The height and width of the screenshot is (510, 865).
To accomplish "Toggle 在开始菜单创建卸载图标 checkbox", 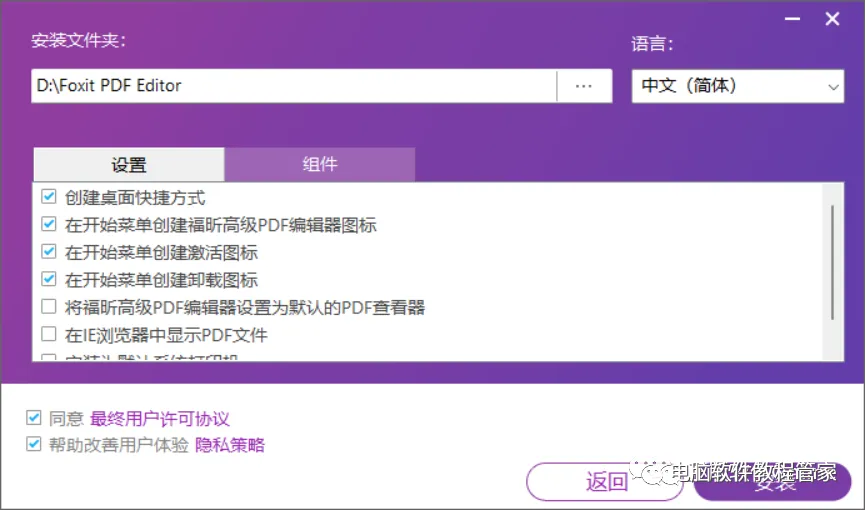I will click(x=49, y=279).
